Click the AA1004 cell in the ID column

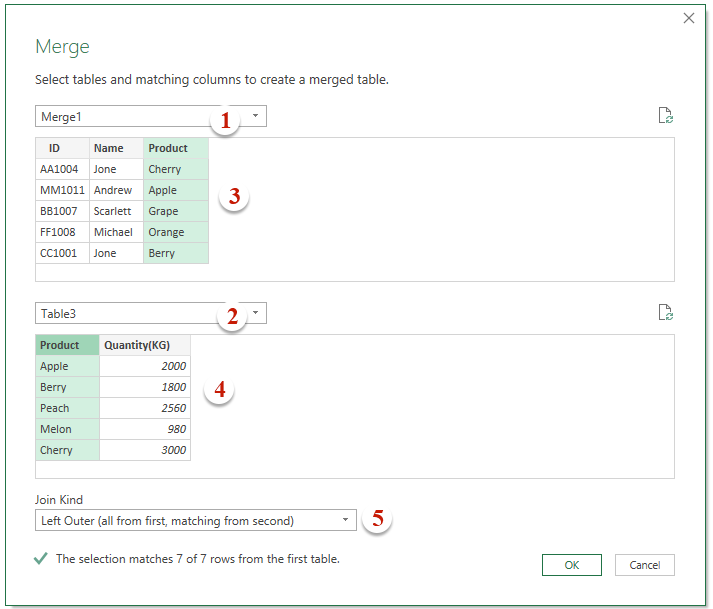click(x=59, y=169)
